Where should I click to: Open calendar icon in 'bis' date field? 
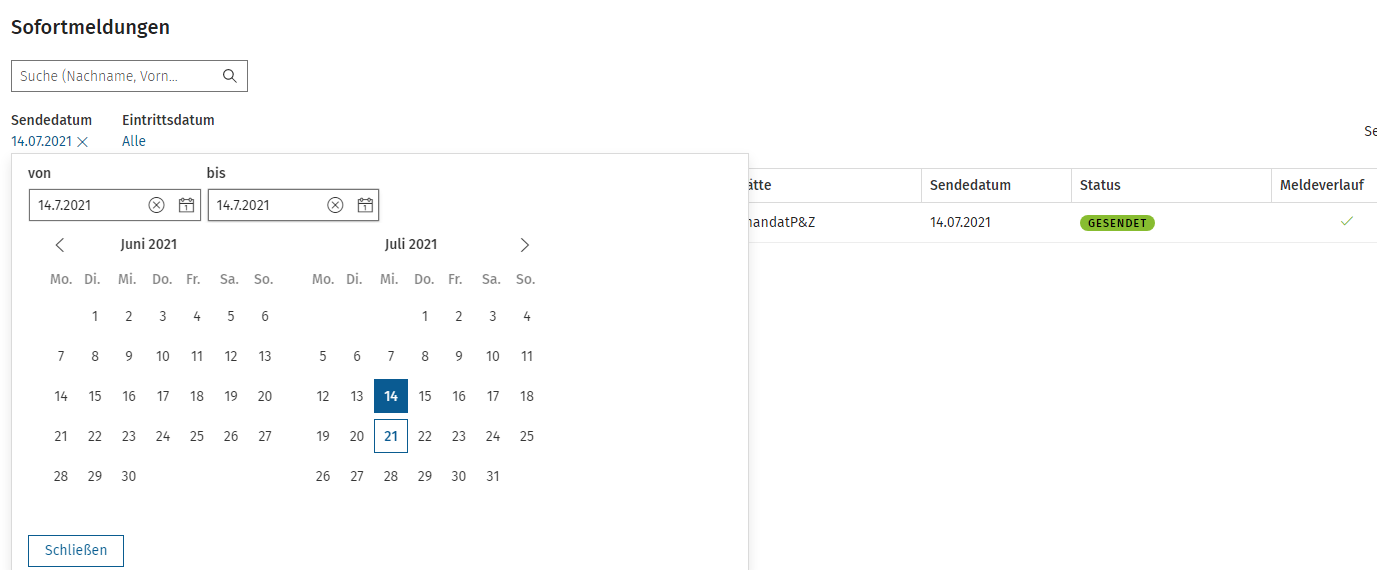(x=365, y=205)
